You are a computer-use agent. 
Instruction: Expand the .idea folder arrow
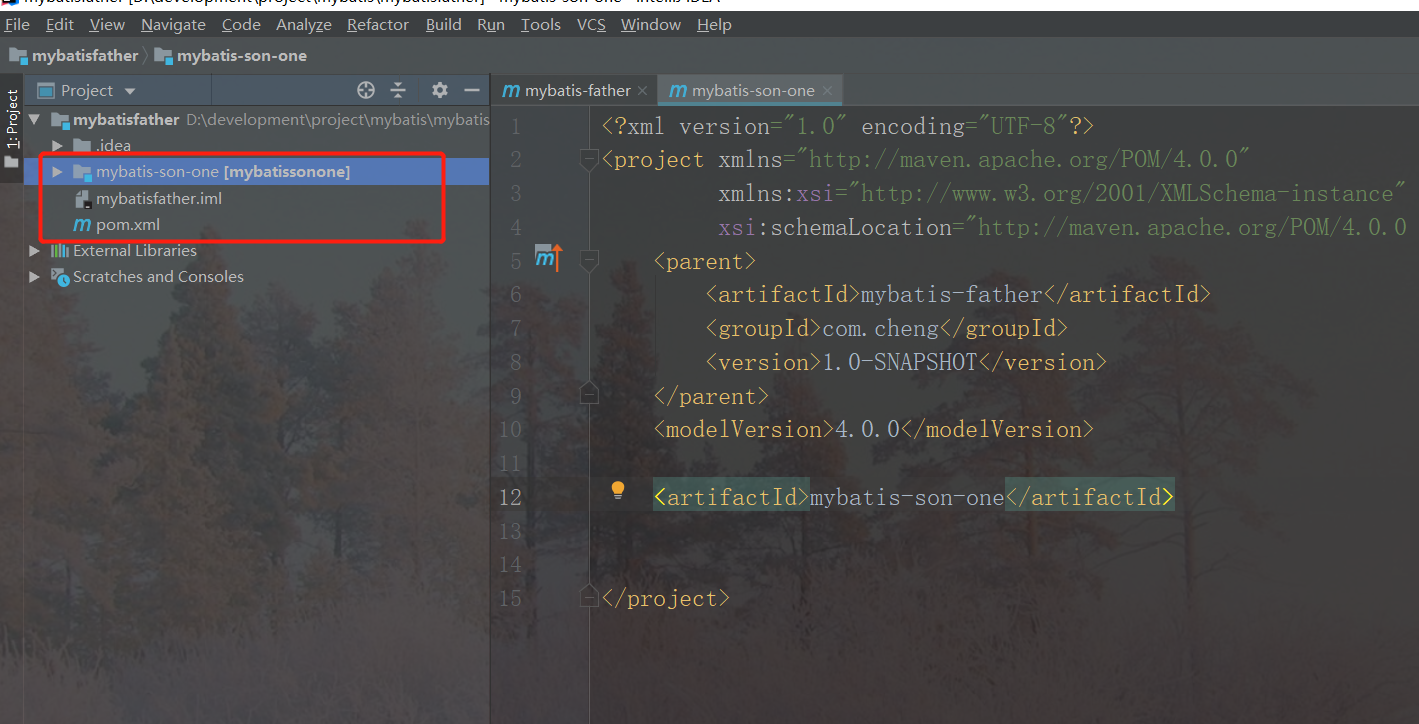[58, 146]
